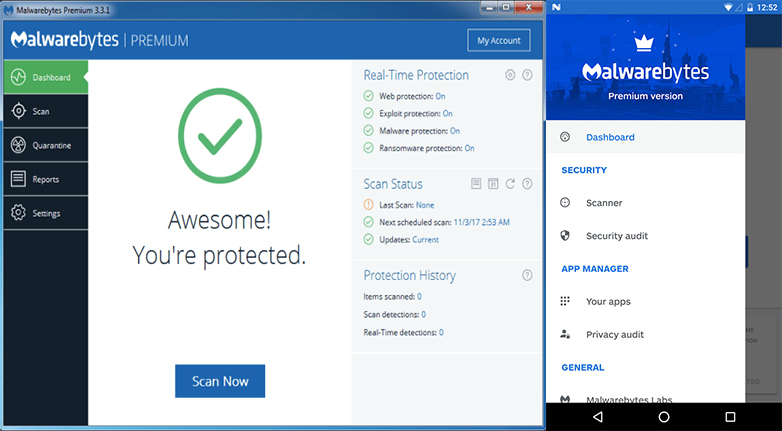Screen dimensions: 782x431
Task: Click the Exploit protection green check icon
Action: [x=369, y=113]
